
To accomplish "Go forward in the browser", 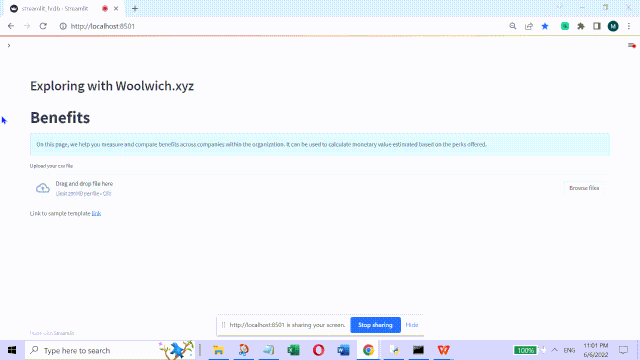I will [x=27, y=26].
